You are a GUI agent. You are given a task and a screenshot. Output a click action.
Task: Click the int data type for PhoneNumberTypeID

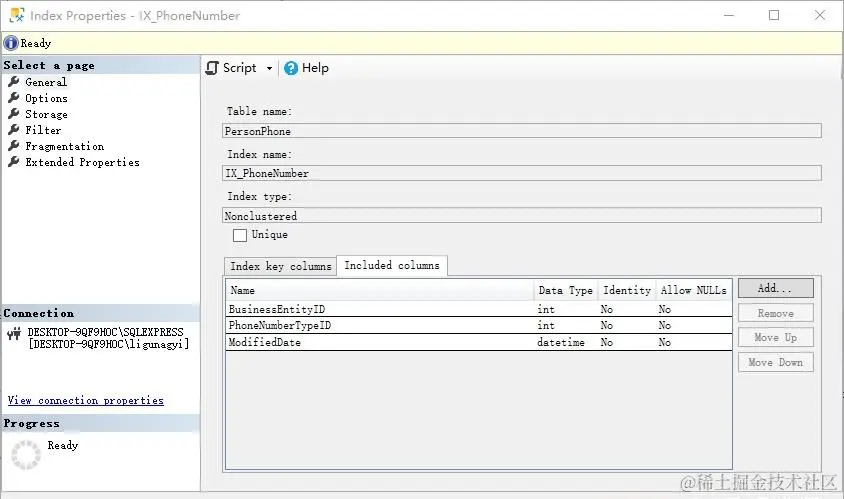(546, 325)
